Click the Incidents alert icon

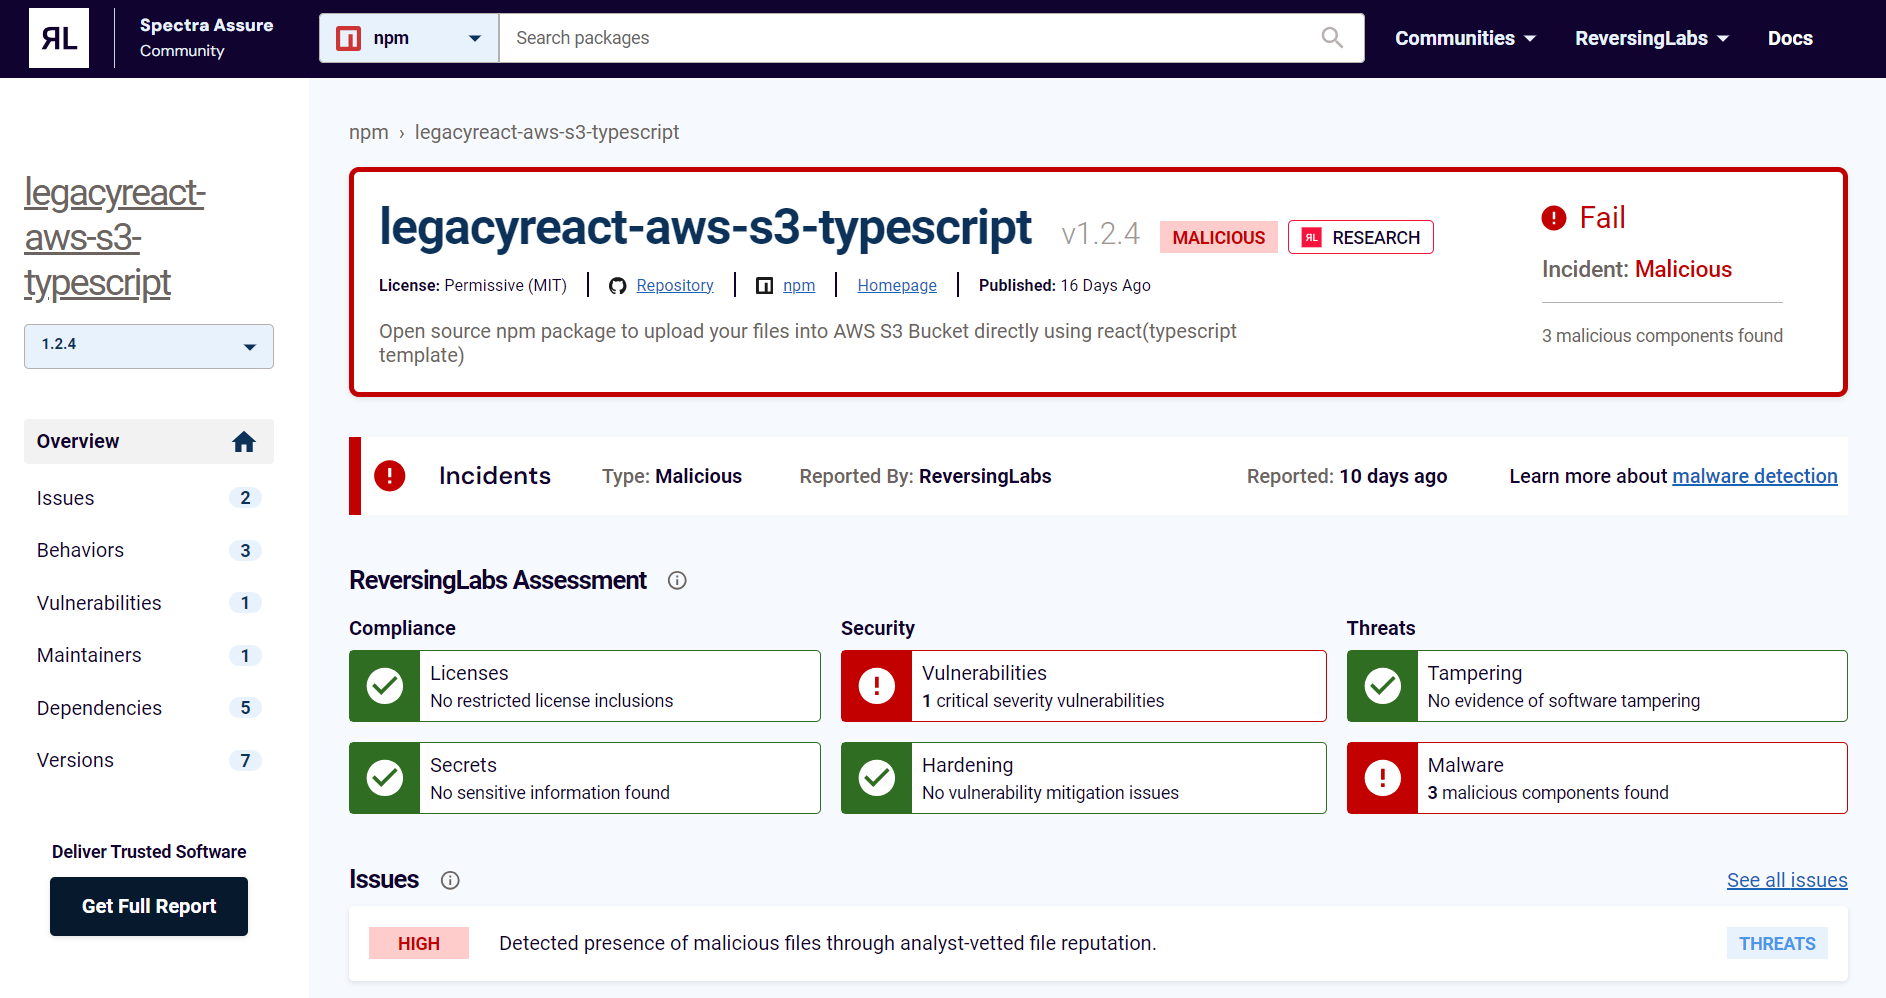(x=389, y=476)
